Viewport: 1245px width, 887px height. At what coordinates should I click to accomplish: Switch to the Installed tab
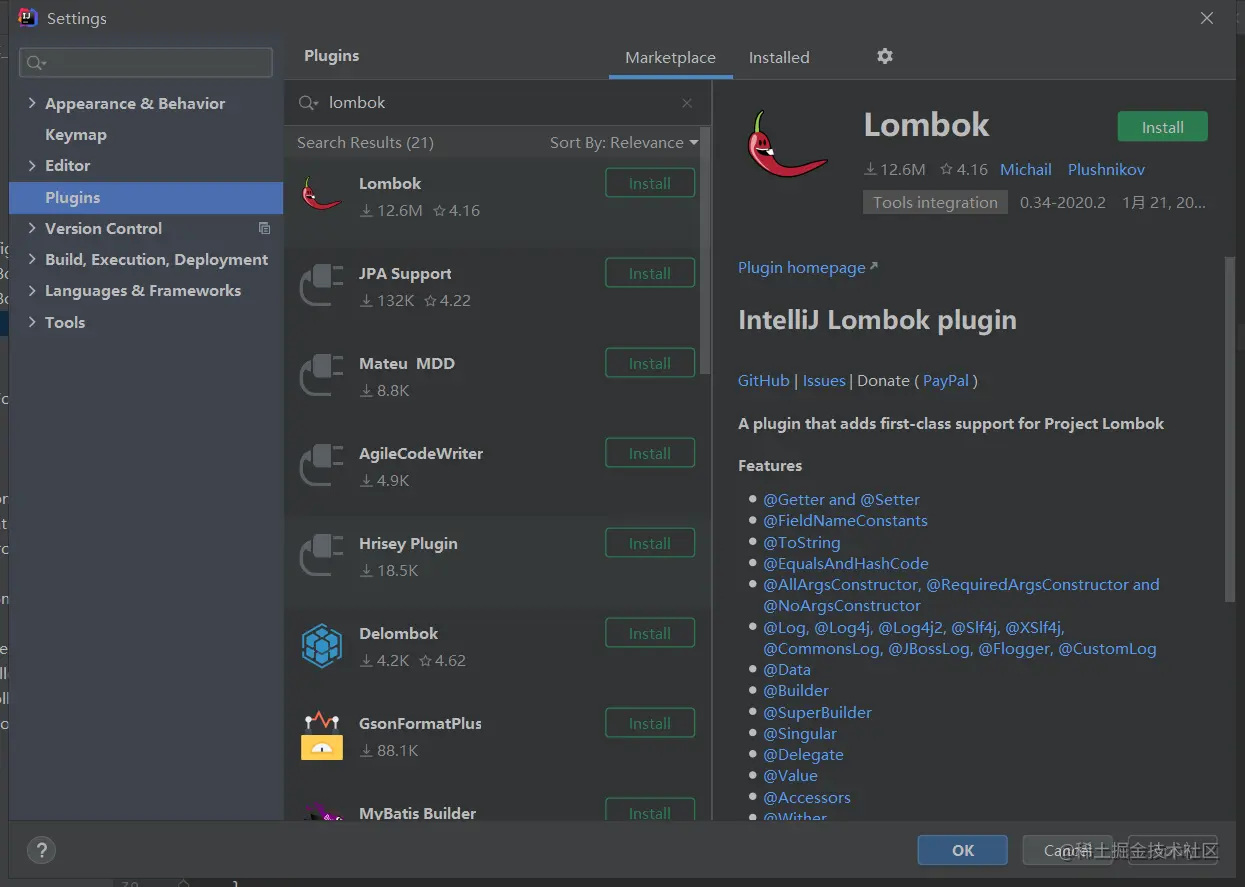tap(779, 58)
